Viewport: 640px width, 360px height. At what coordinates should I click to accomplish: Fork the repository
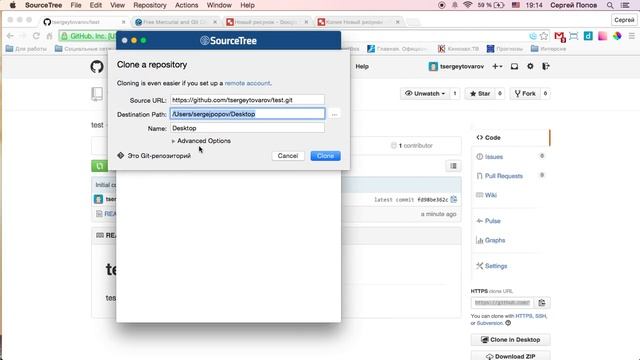click(x=525, y=93)
